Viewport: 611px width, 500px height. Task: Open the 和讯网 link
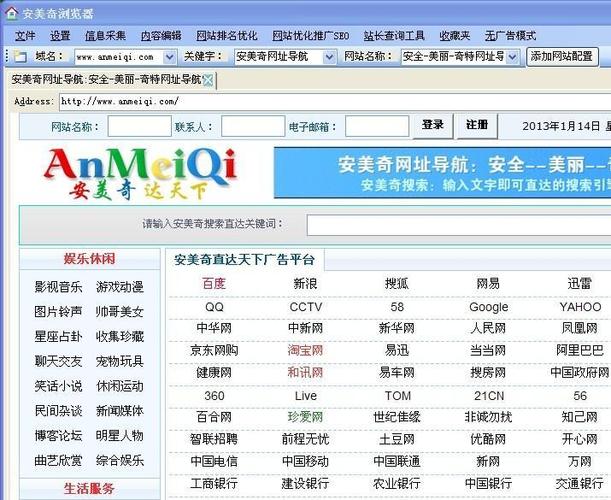(305, 373)
